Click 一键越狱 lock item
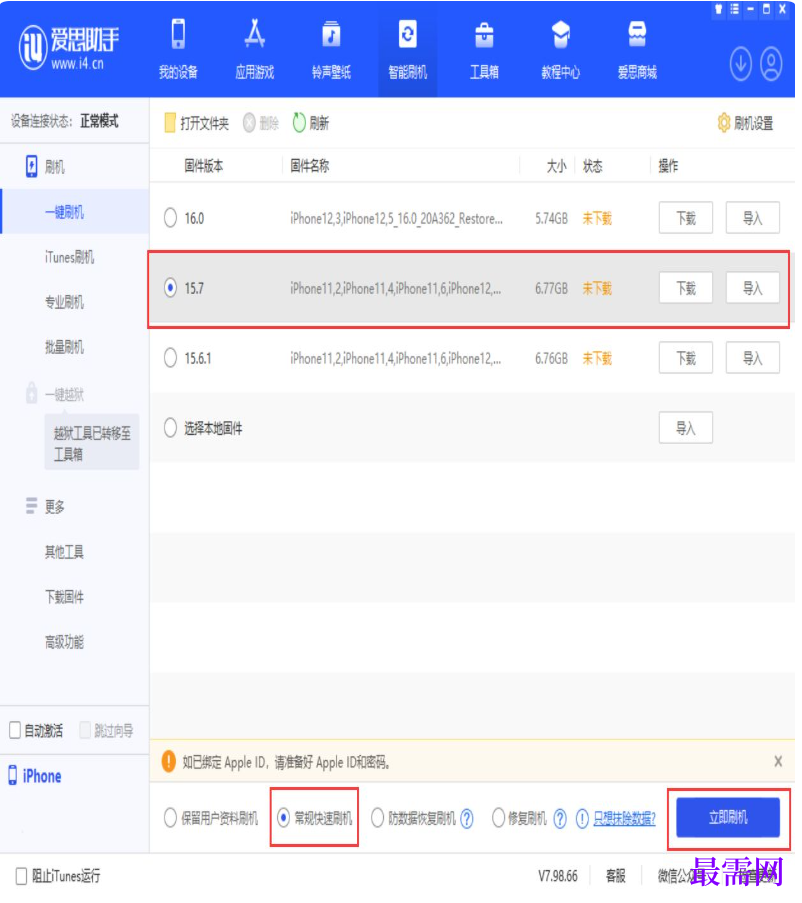Screen dimensions: 802x903 (55, 394)
